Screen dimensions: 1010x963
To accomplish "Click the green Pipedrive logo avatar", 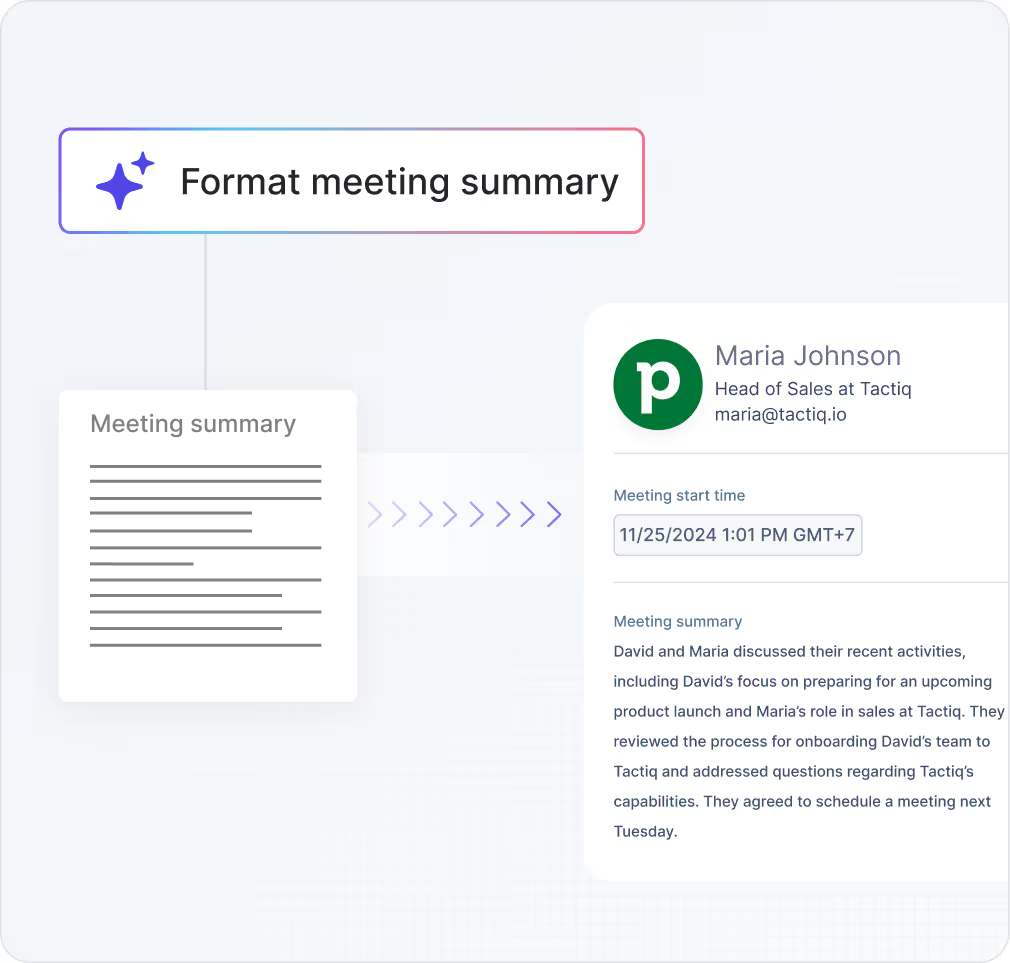I will point(658,385).
